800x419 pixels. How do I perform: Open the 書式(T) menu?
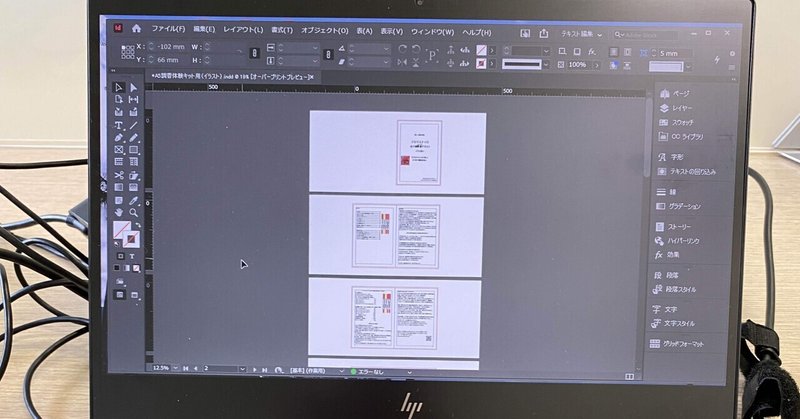(x=282, y=30)
